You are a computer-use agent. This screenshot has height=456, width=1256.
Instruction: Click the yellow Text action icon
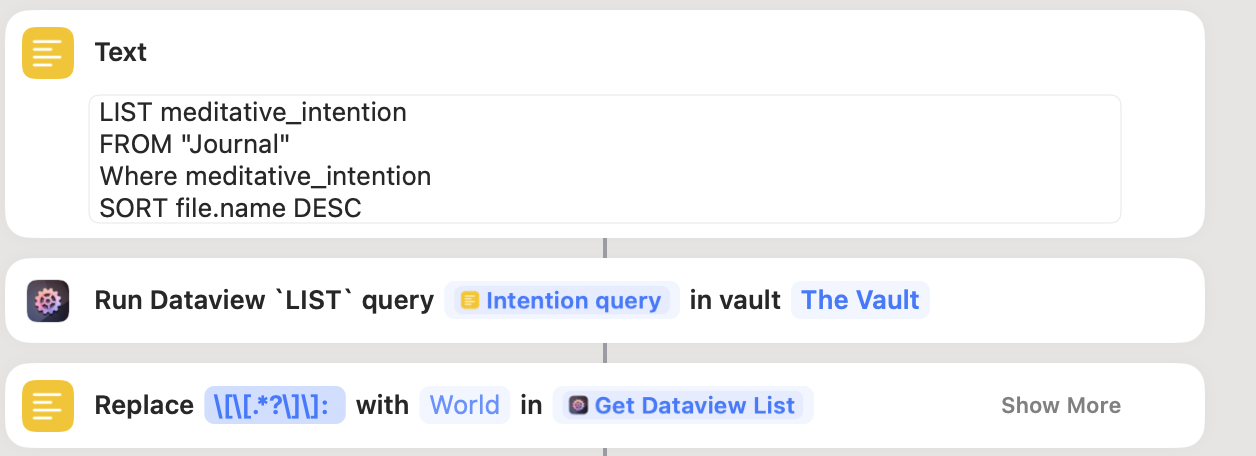tap(48, 53)
